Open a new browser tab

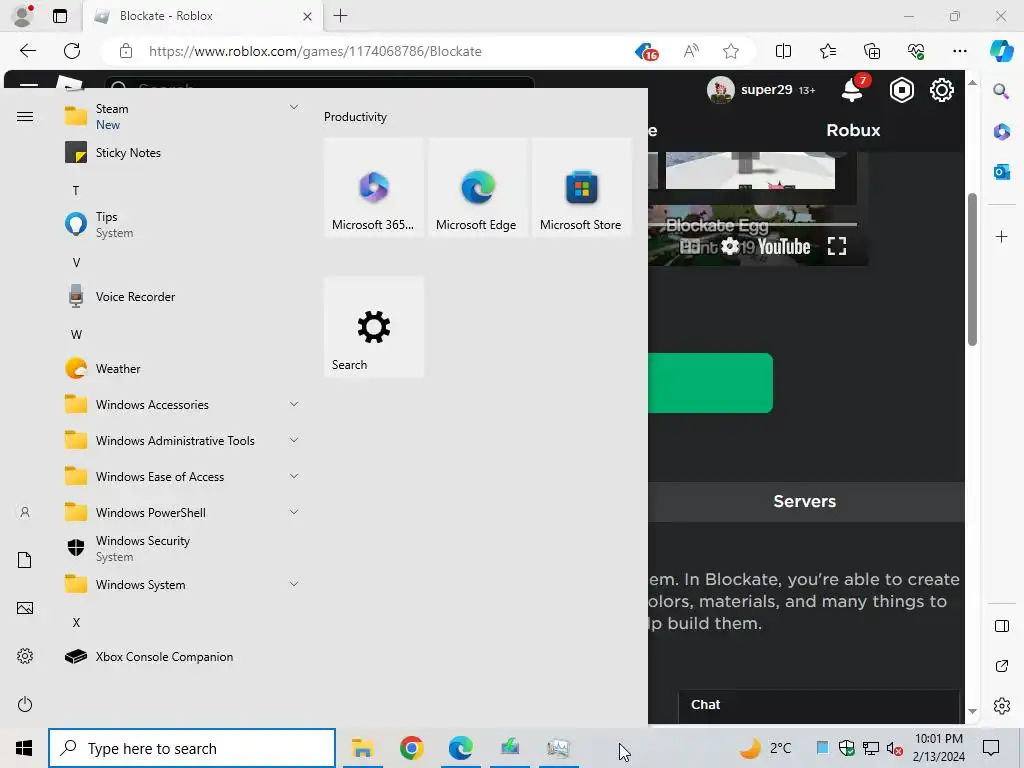(340, 16)
